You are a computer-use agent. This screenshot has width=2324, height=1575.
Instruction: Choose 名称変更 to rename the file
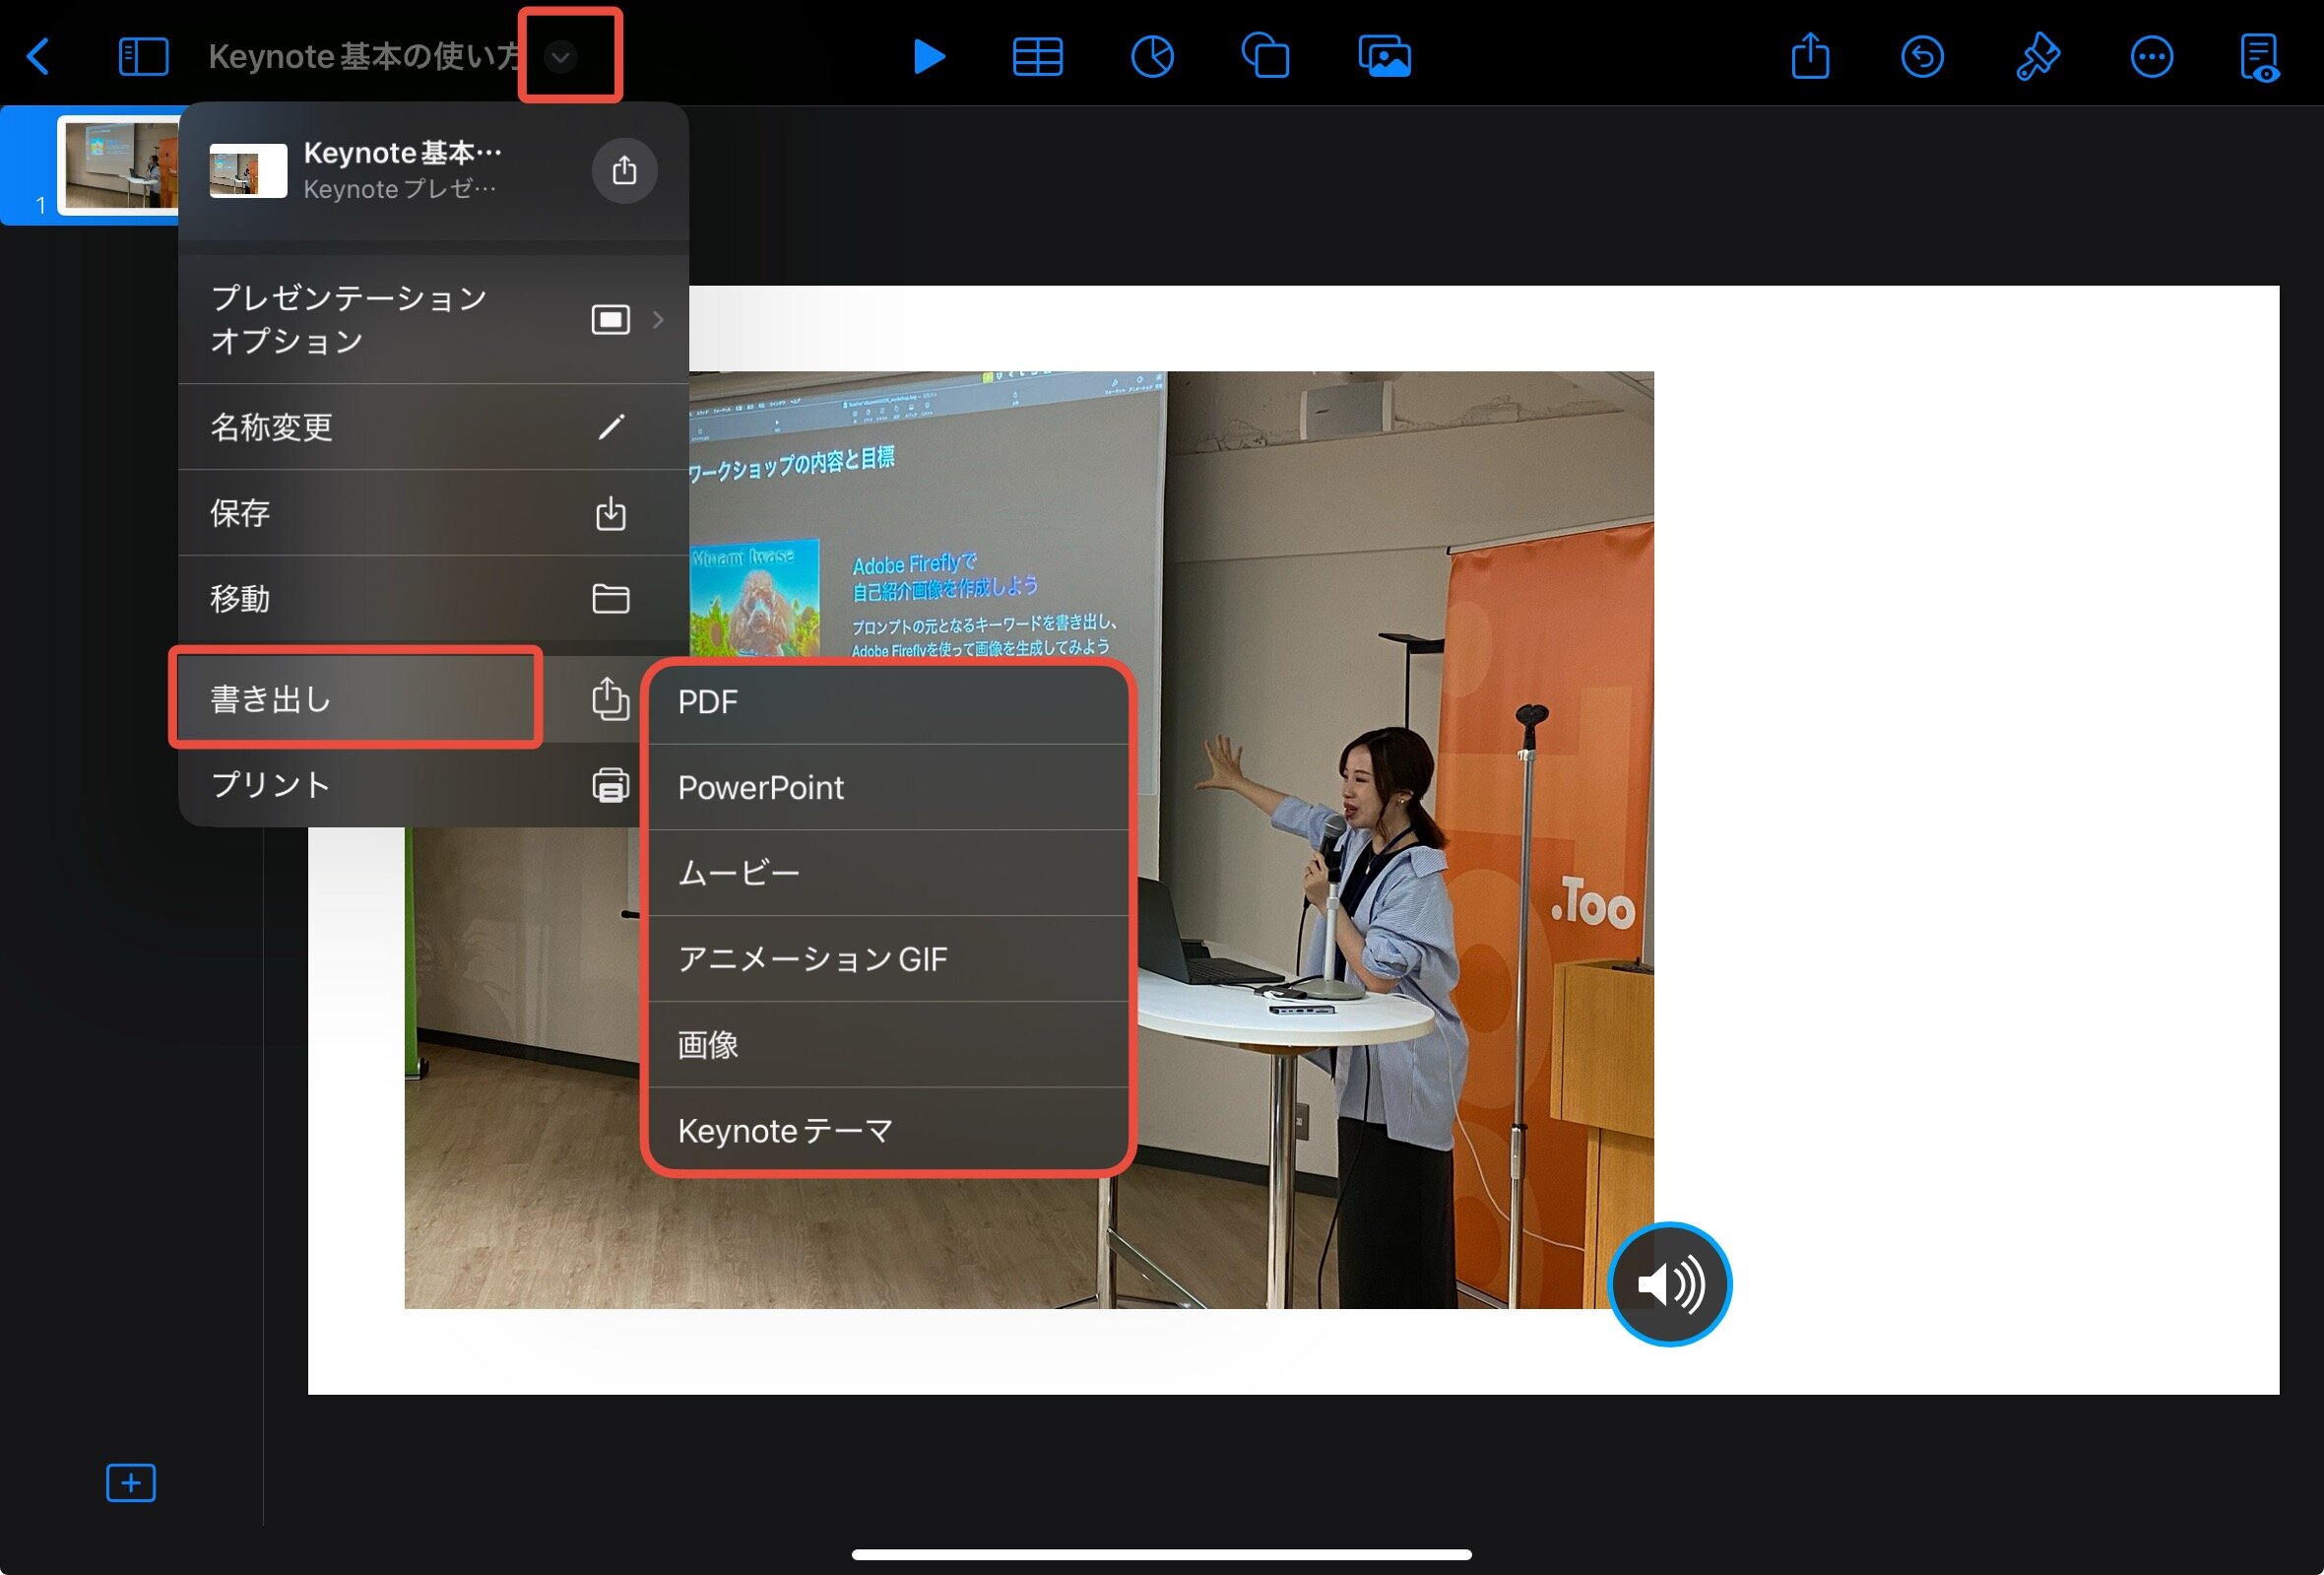(x=434, y=427)
